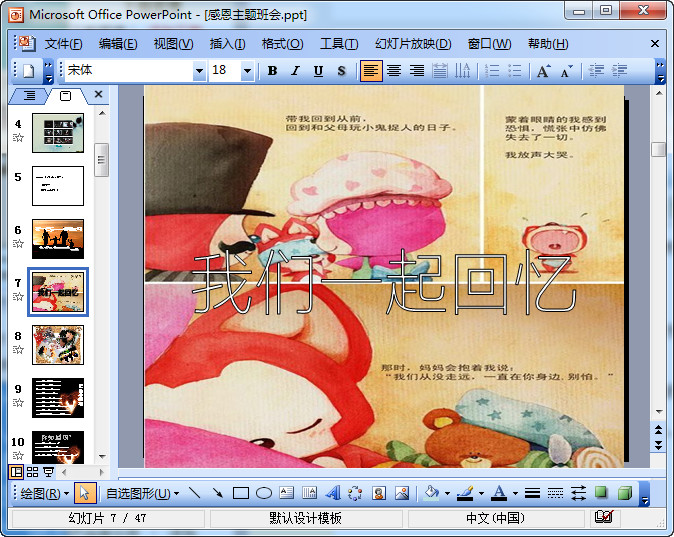Switch to Slides tab in left pane
This screenshot has height=537, width=674.
point(65,95)
